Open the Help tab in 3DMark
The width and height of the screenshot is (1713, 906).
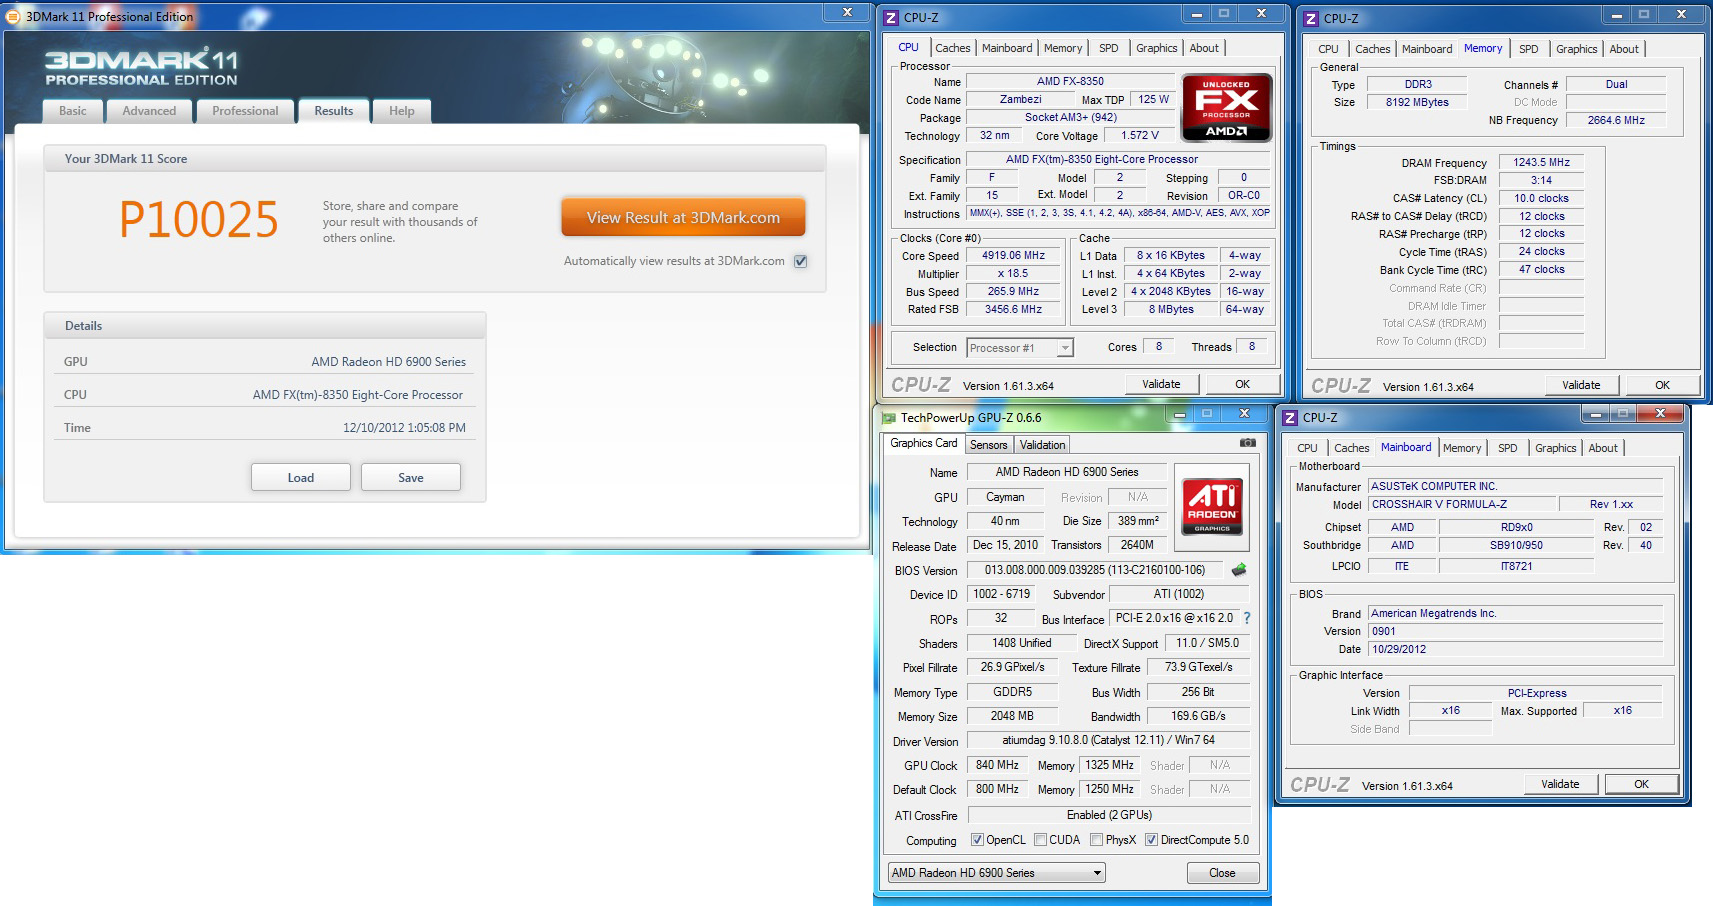click(x=402, y=111)
